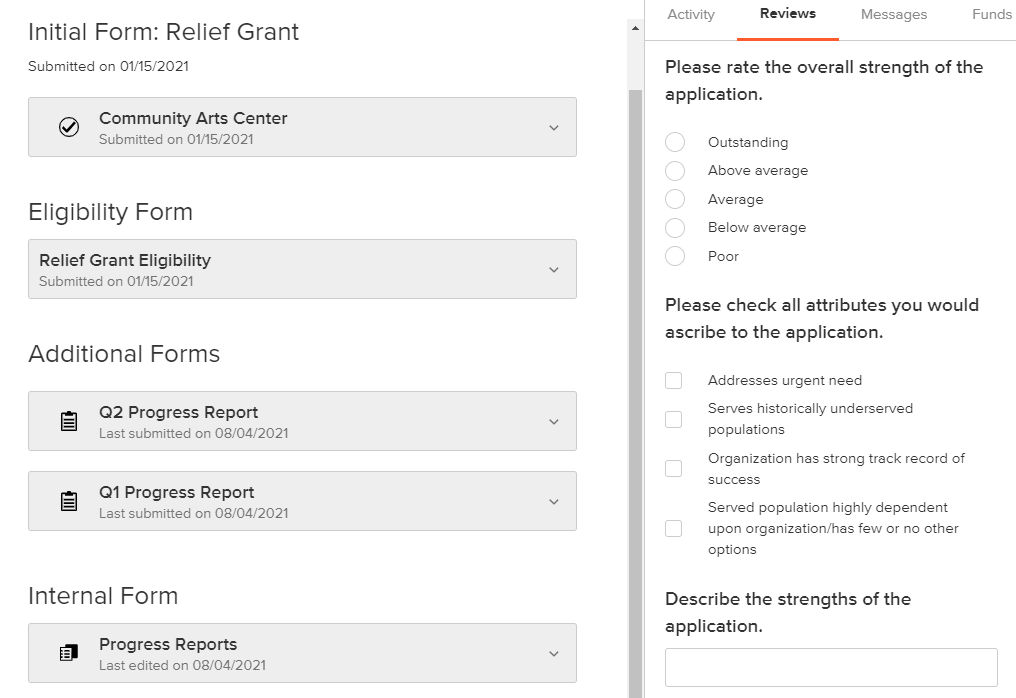Select the Above average rating
1016x698 pixels.
(x=675, y=170)
